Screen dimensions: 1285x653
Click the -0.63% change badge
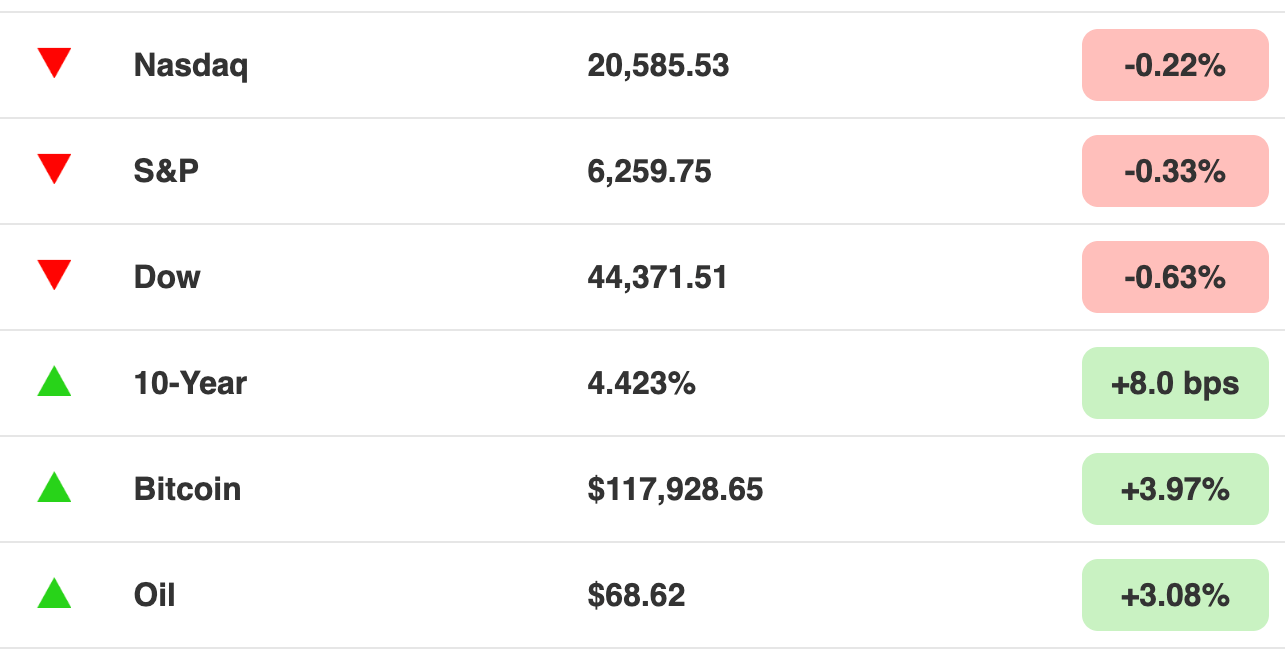click(1175, 277)
